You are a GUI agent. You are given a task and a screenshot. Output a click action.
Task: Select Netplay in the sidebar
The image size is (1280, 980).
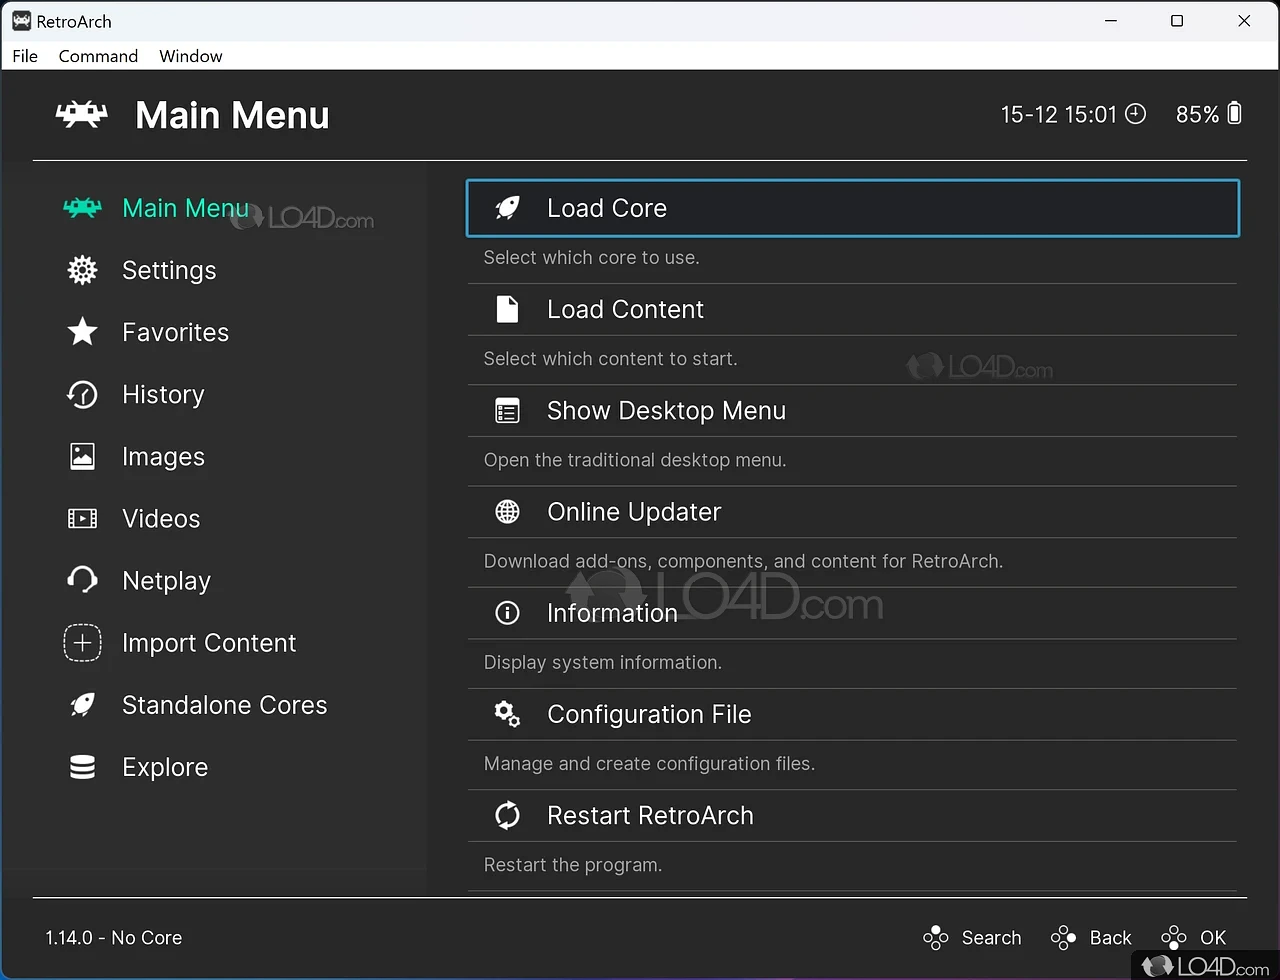pyautogui.click(x=166, y=580)
